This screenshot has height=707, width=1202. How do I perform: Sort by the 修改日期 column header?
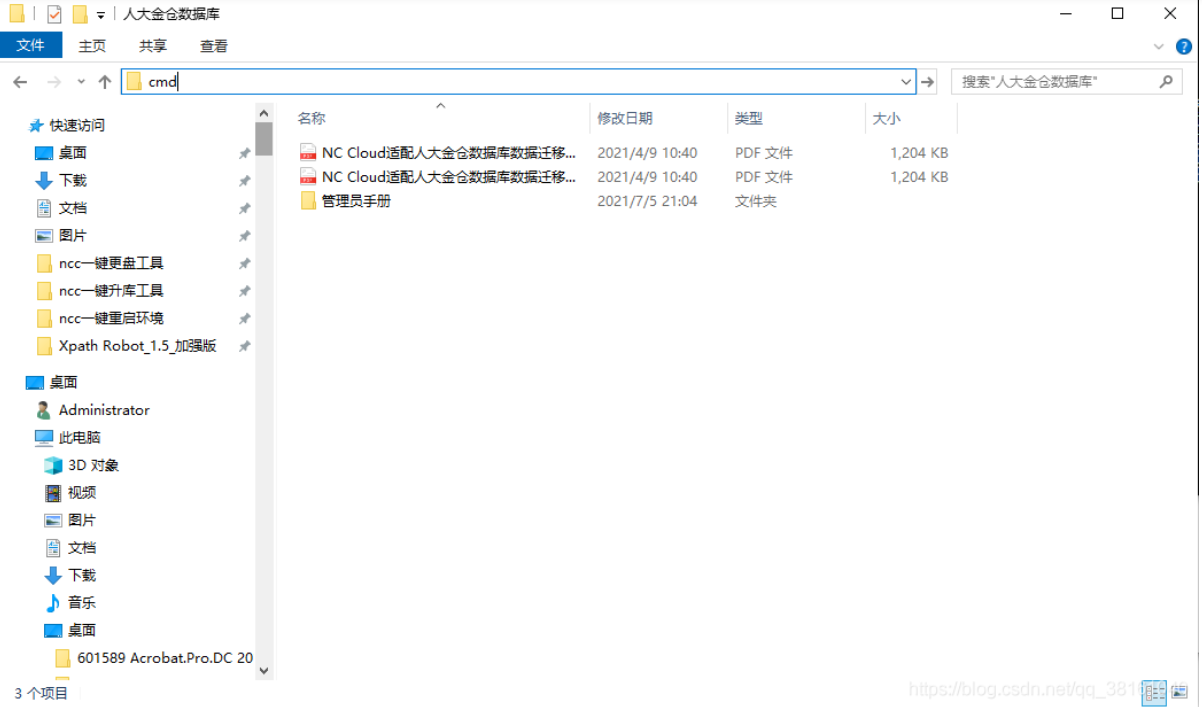[x=625, y=118]
